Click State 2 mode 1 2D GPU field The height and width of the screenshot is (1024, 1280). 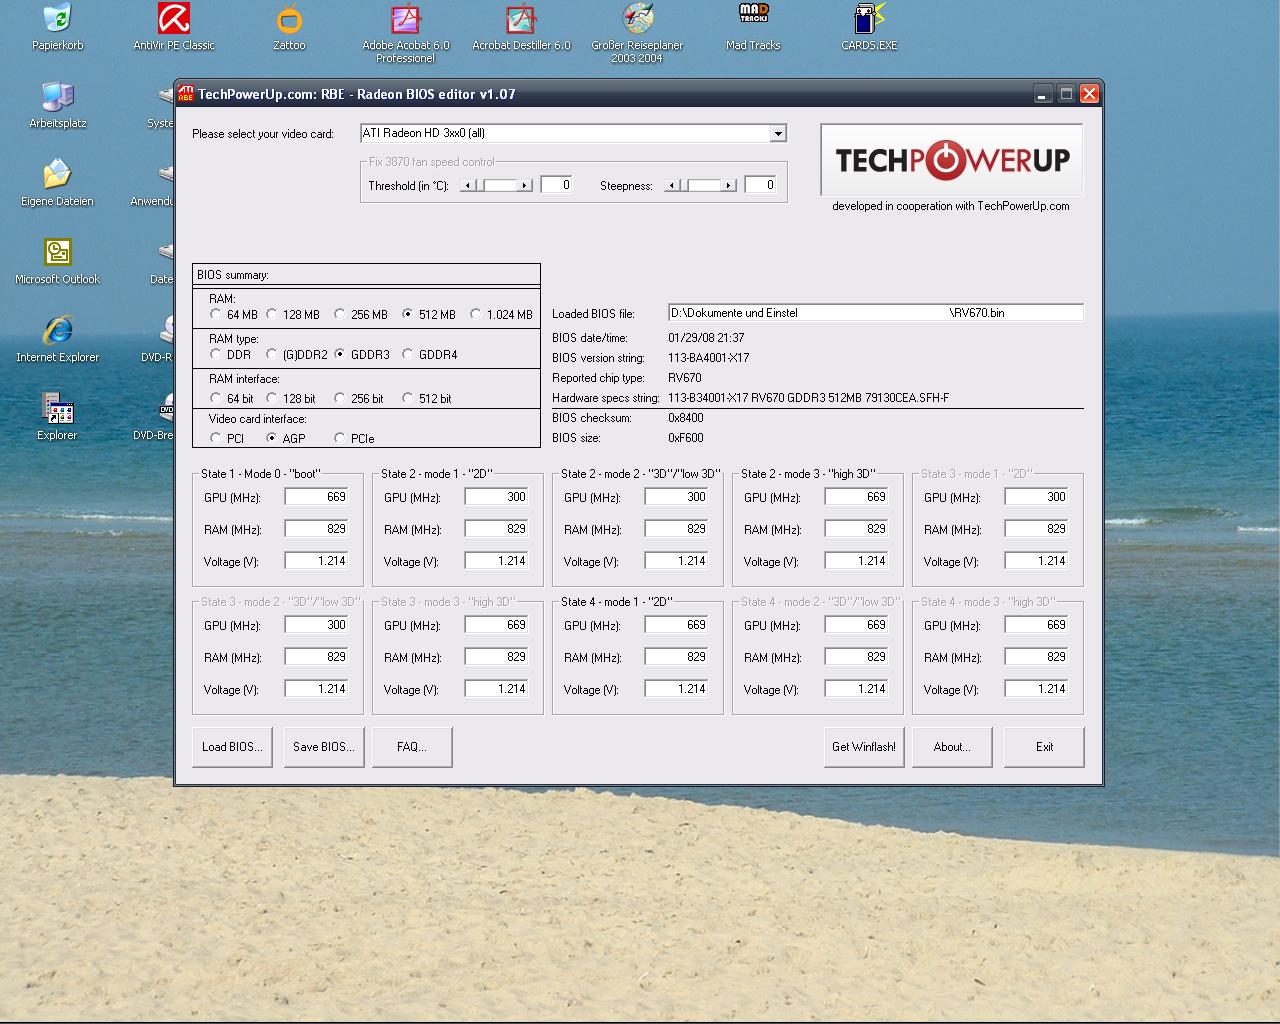pyautogui.click(x=496, y=497)
